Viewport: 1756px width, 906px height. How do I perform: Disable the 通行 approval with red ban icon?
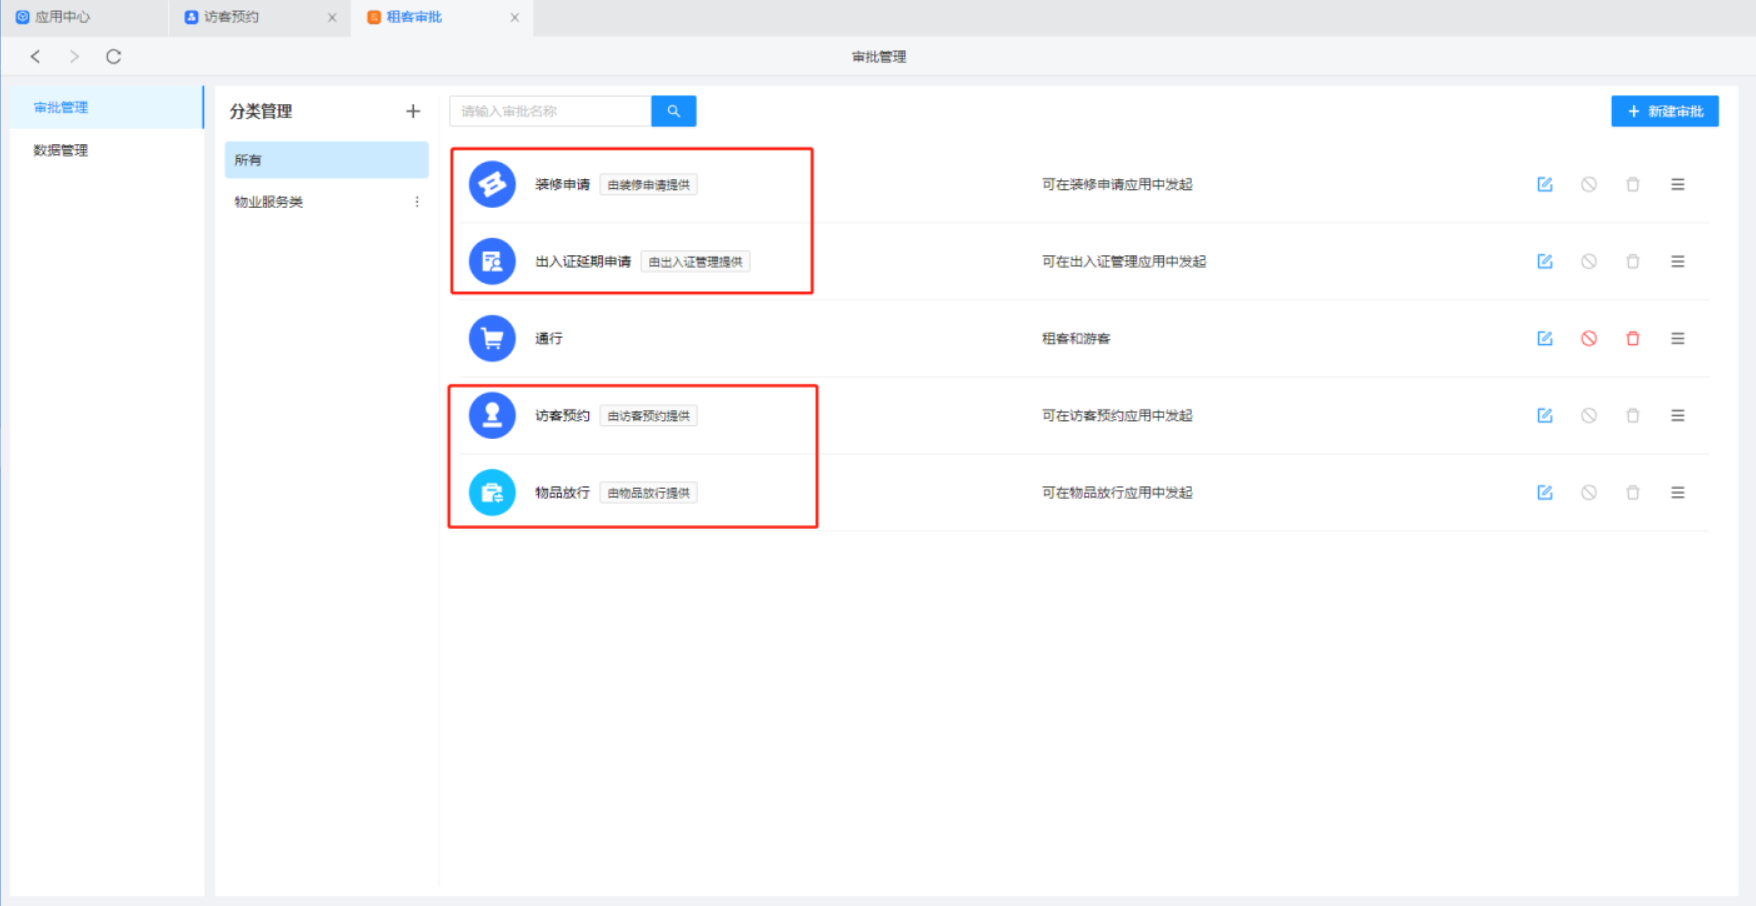pyautogui.click(x=1588, y=338)
